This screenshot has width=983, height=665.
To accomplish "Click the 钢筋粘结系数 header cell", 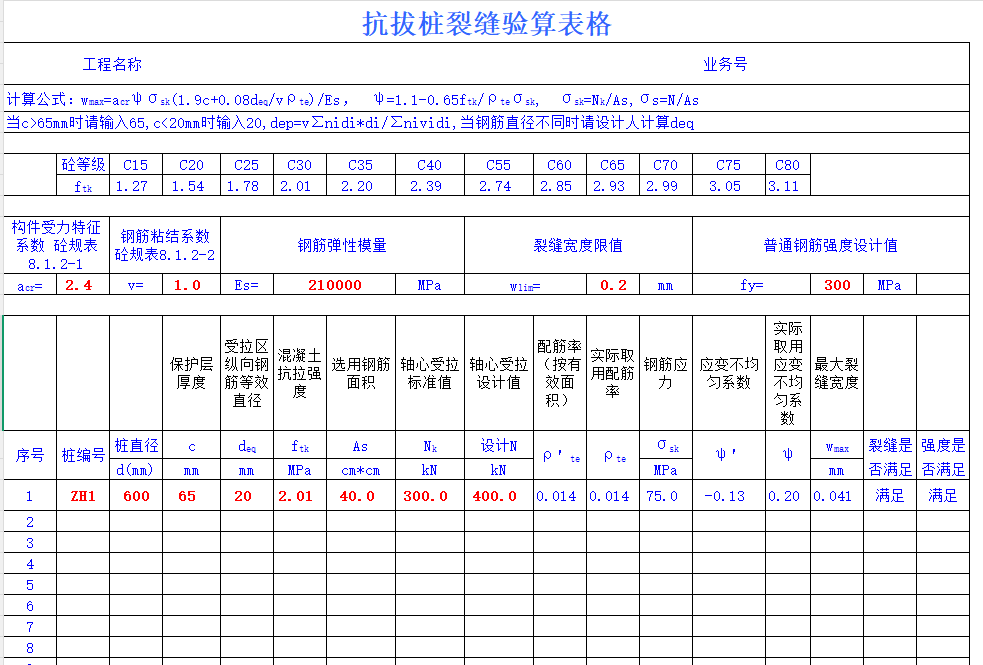I will [x=165, y=245].
